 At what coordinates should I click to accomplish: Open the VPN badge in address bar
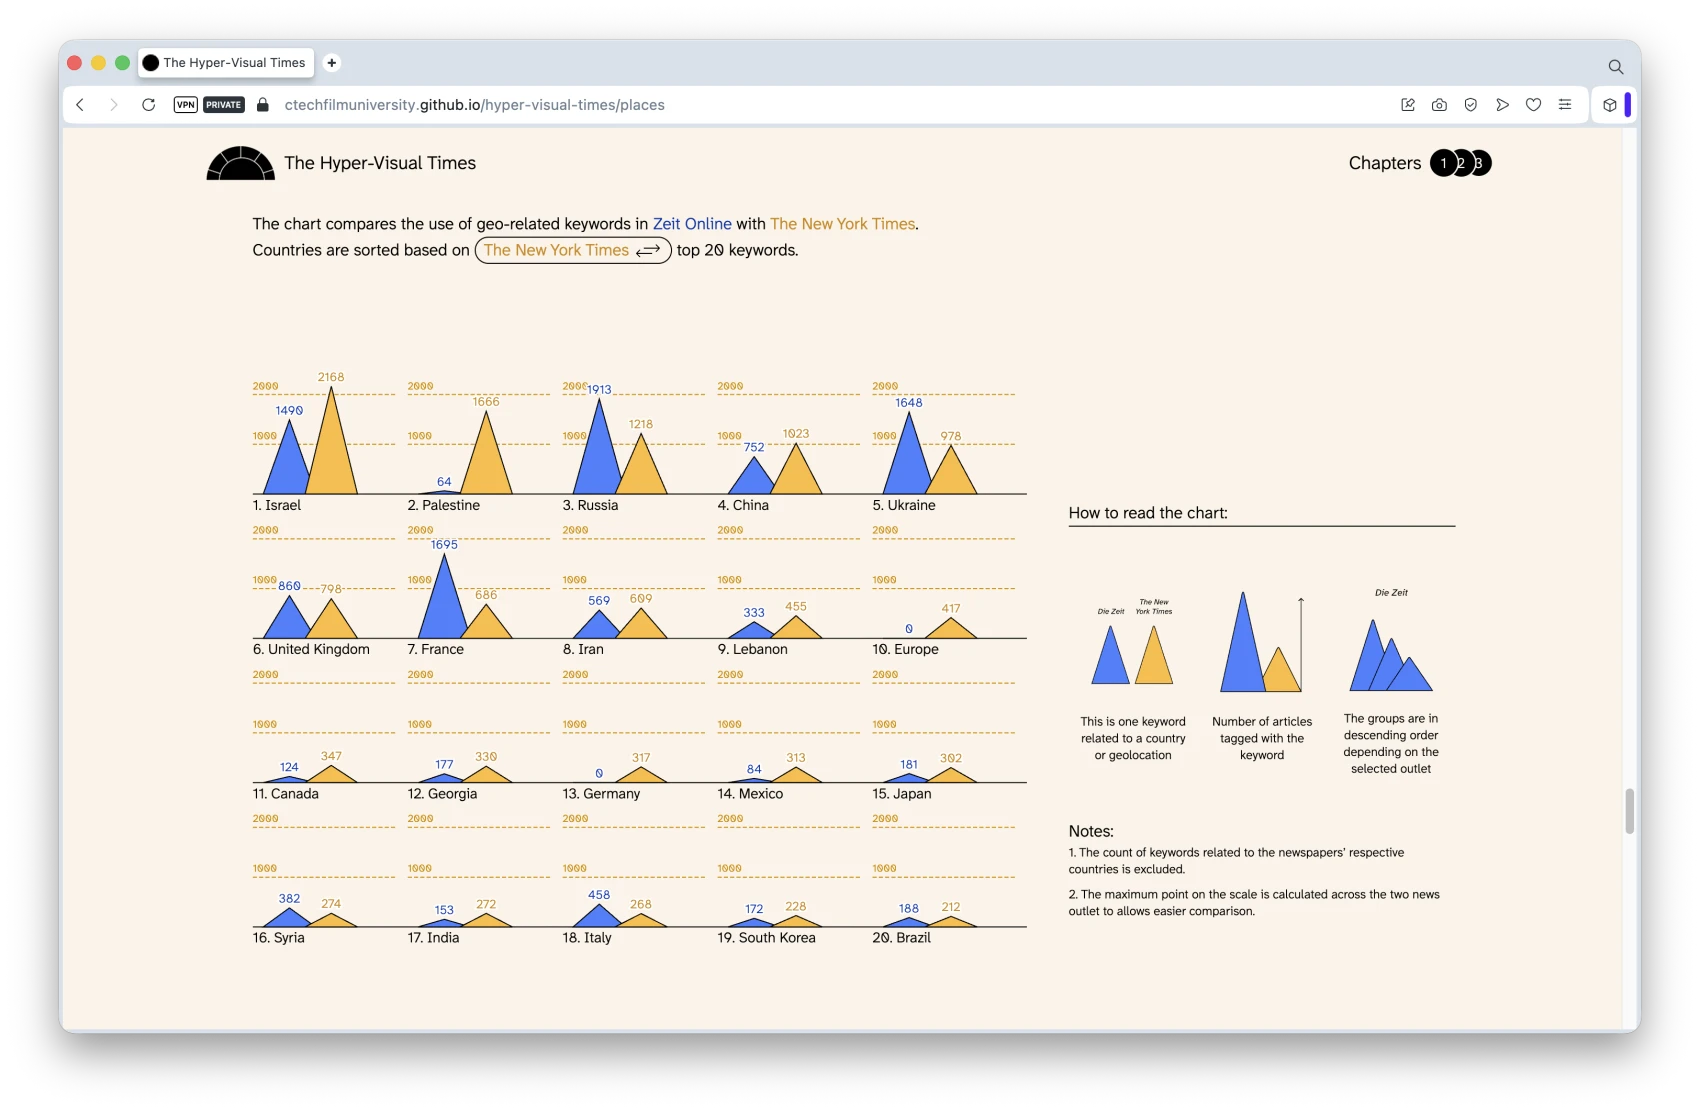185,105
